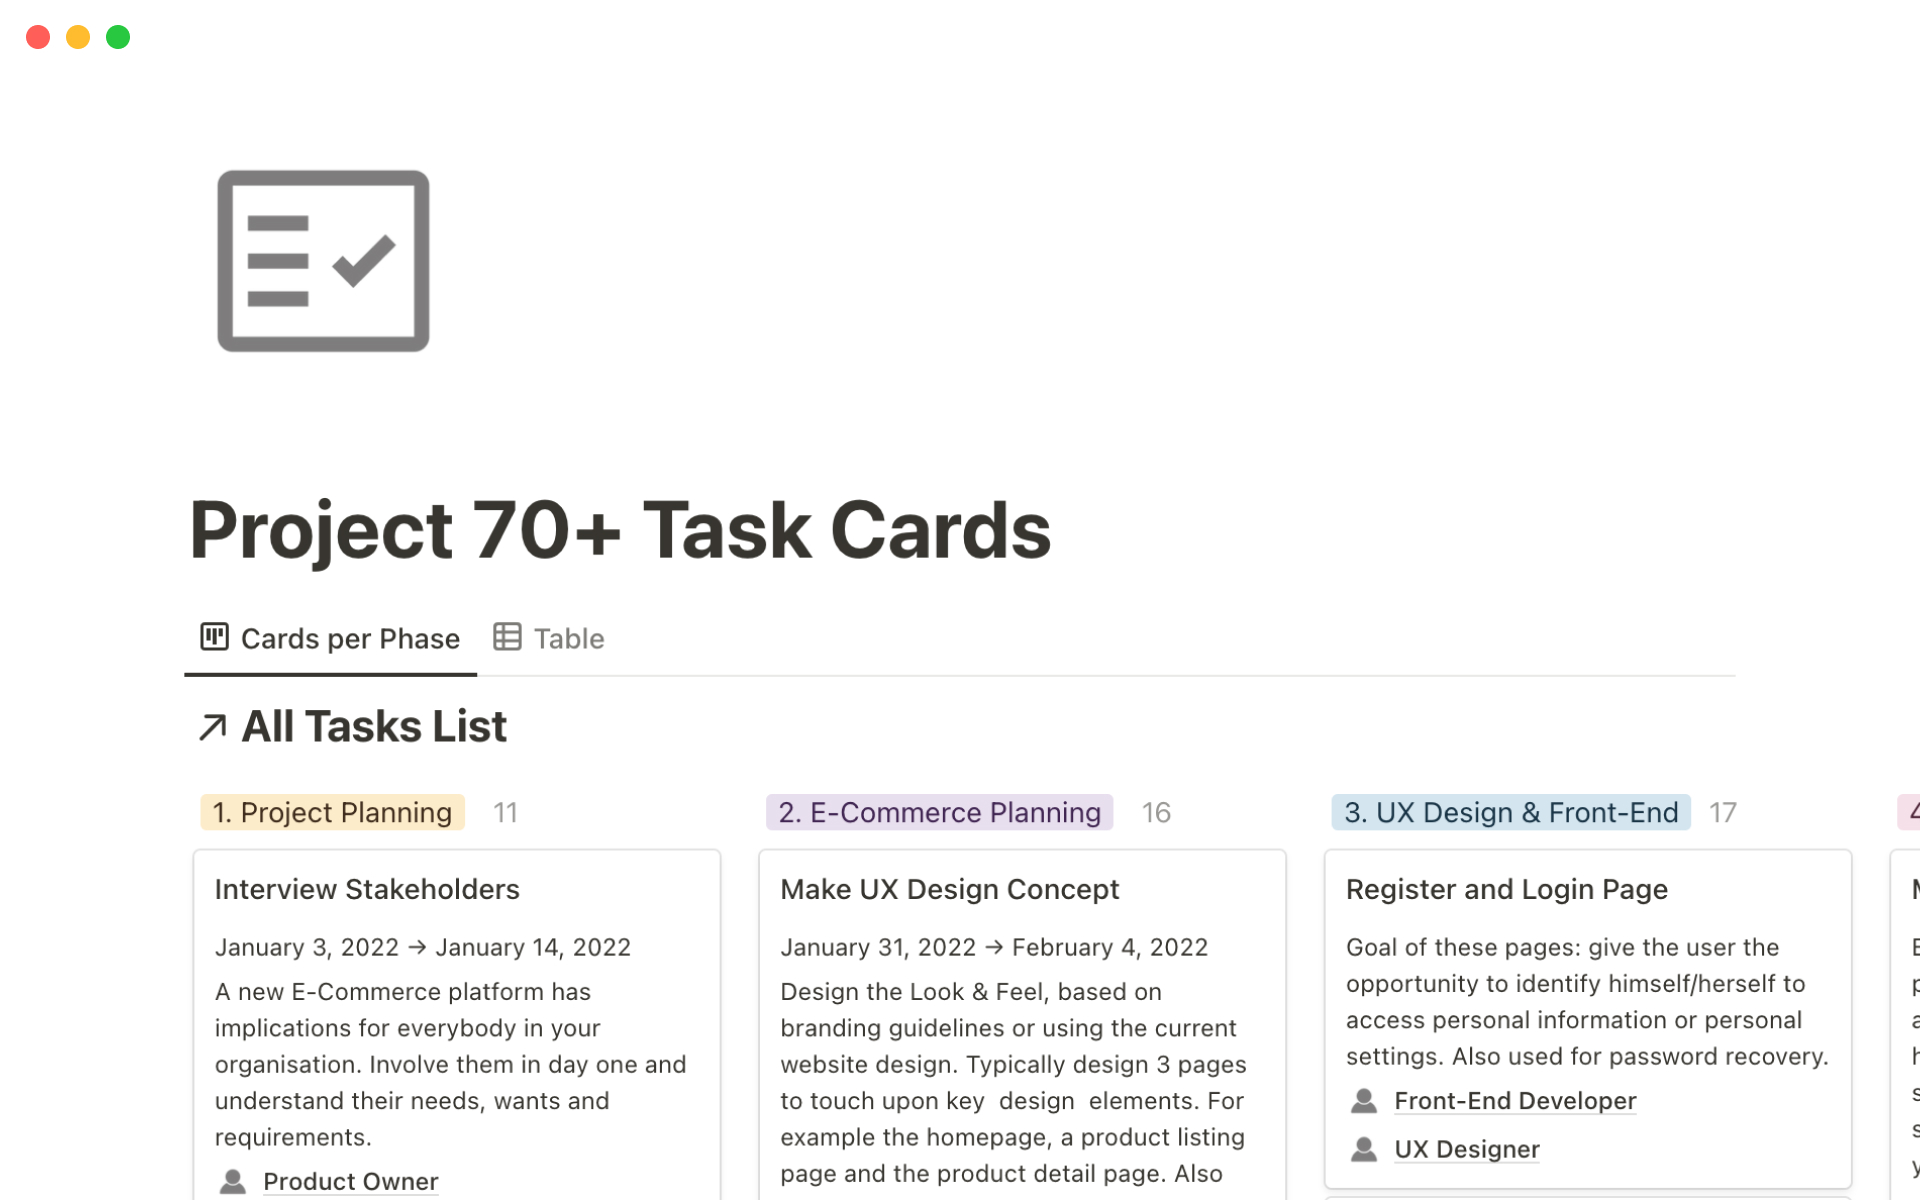
Task: Toggle the Make UX Design Concept card
Action: [948, 888]
